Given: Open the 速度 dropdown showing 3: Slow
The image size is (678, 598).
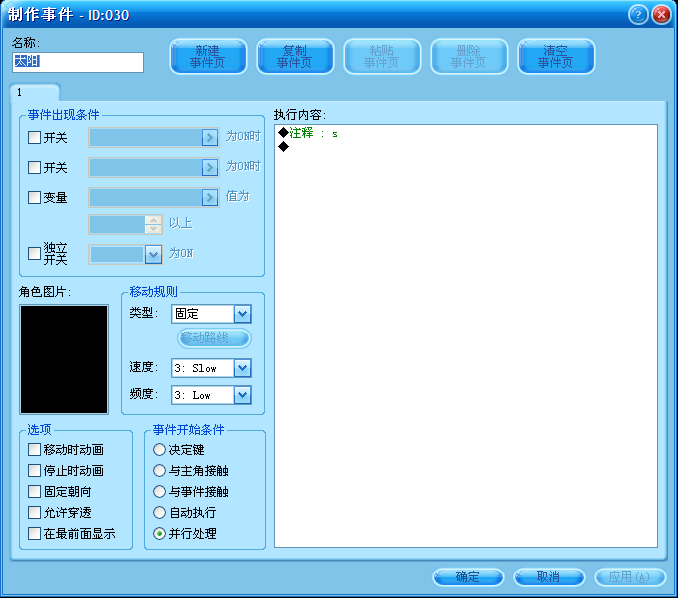Looking at the screenshot, I should 211,368.
